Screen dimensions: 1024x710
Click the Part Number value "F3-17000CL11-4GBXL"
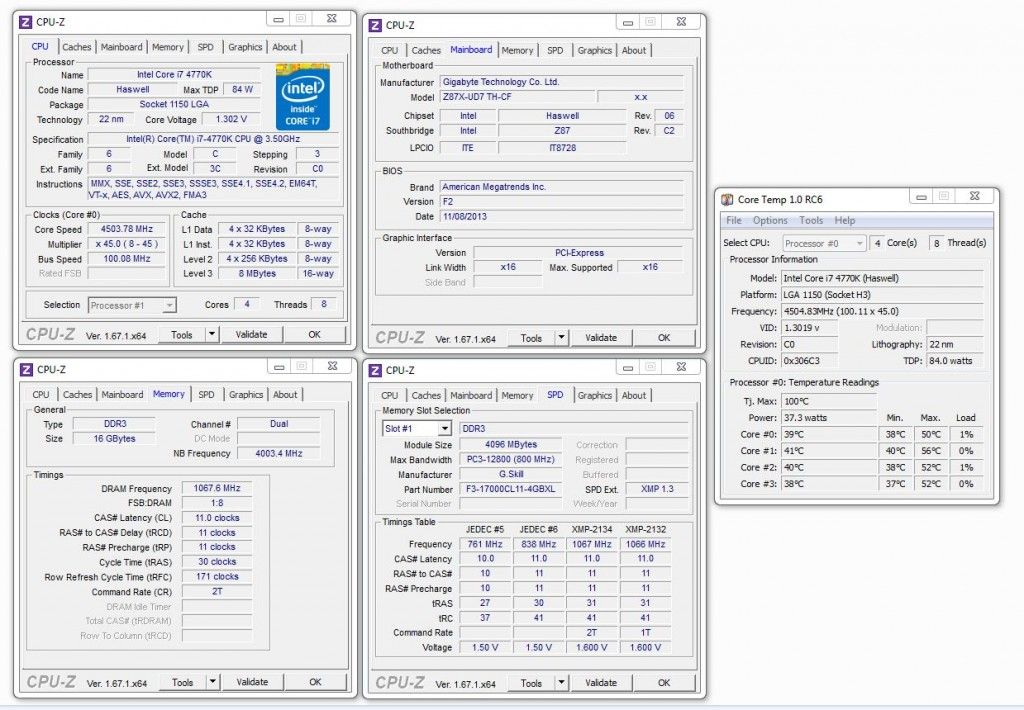511,489
